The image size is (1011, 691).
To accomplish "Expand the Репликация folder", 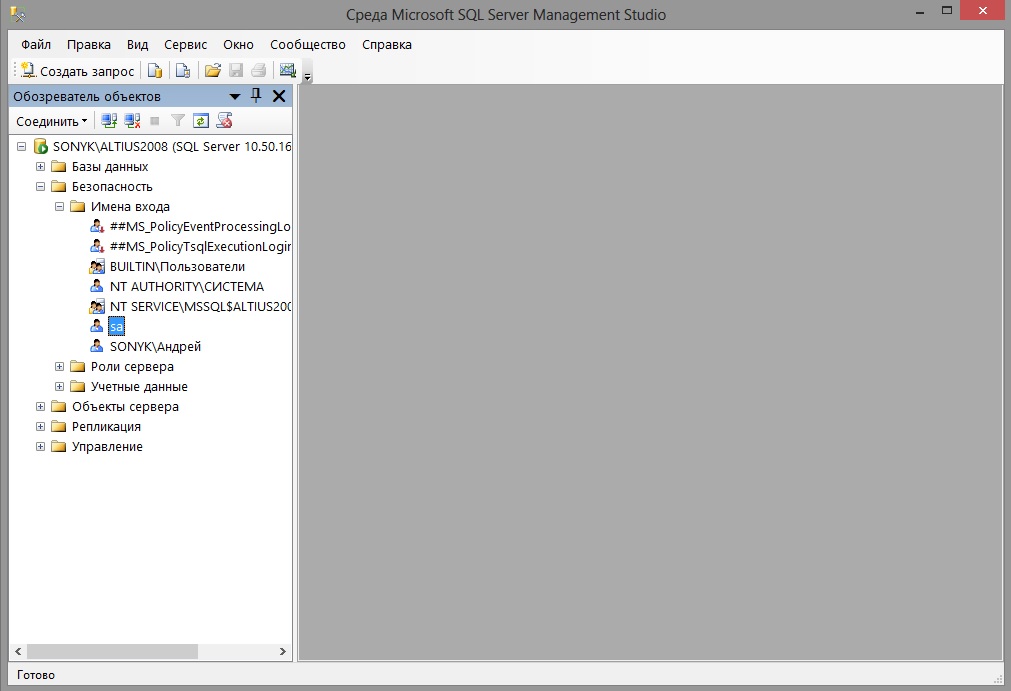I will 40,426.
